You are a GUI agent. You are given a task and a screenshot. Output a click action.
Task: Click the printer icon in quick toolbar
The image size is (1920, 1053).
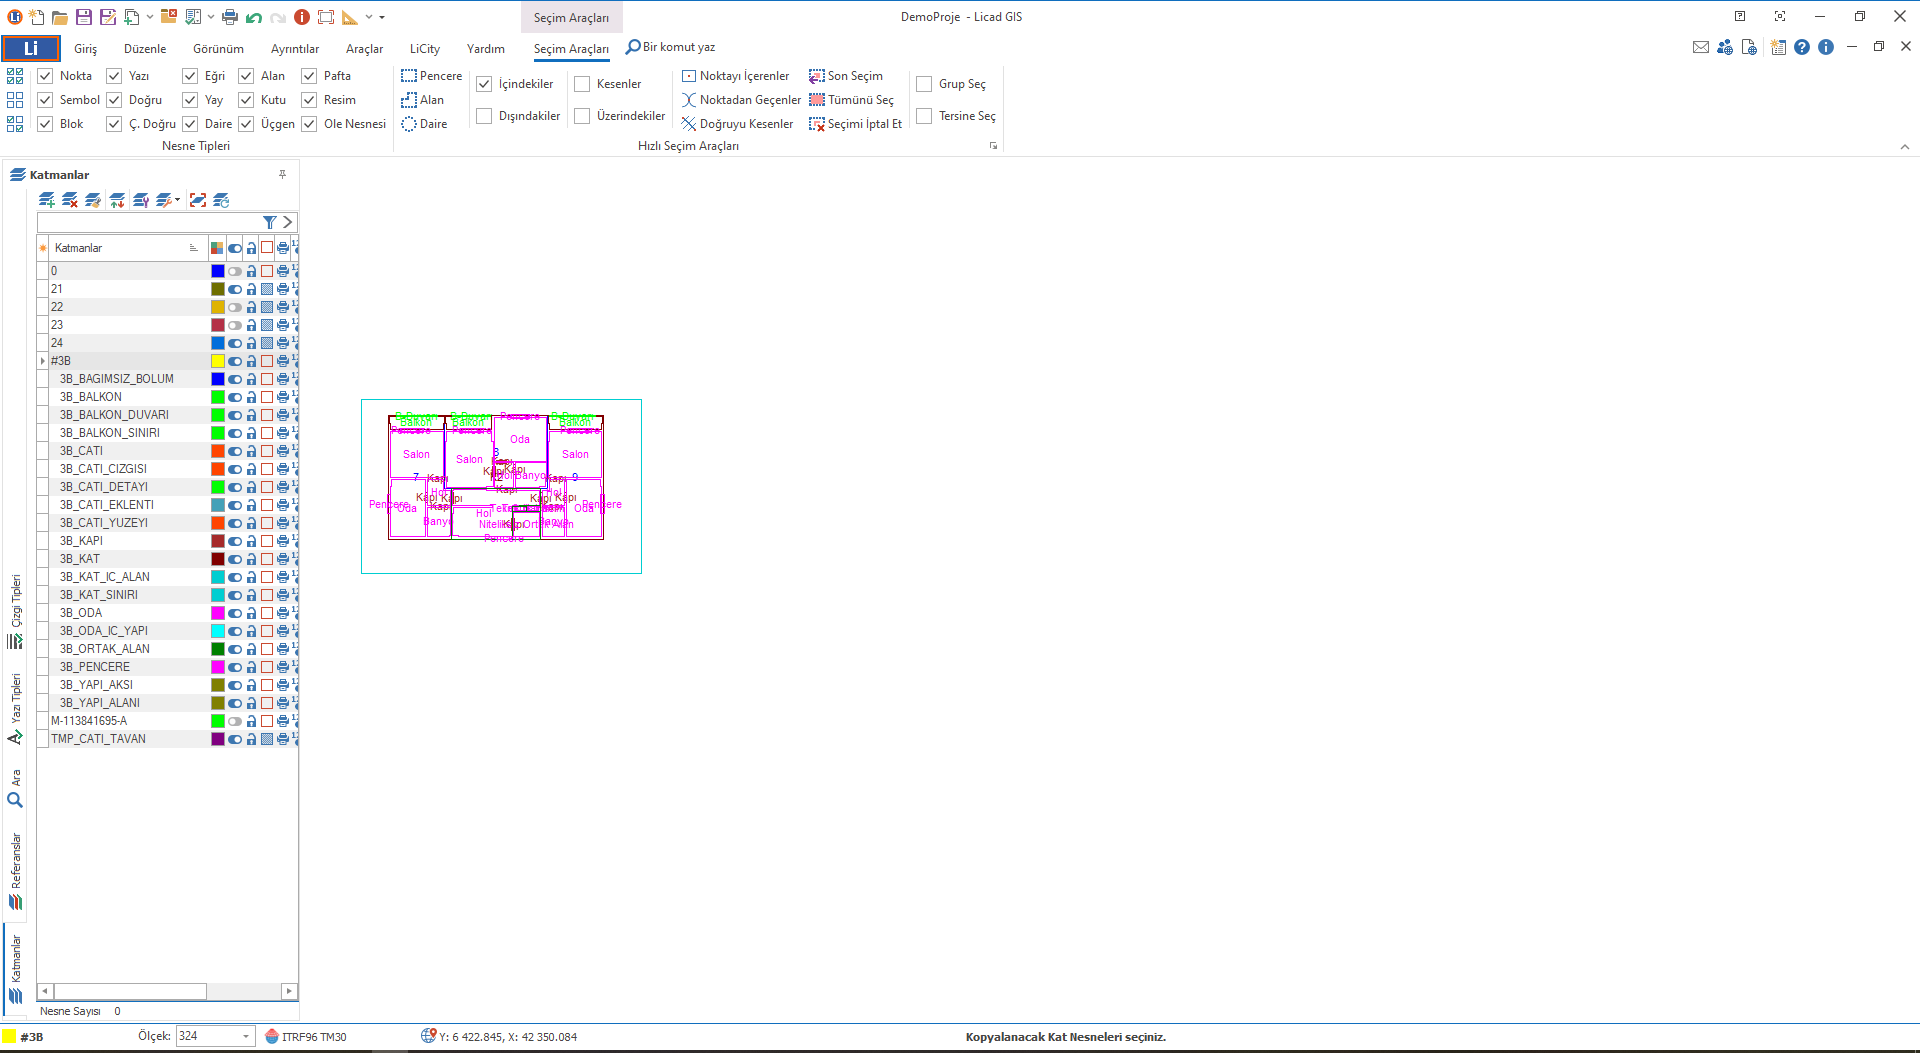pyautogui.click(x=230, y=17)
